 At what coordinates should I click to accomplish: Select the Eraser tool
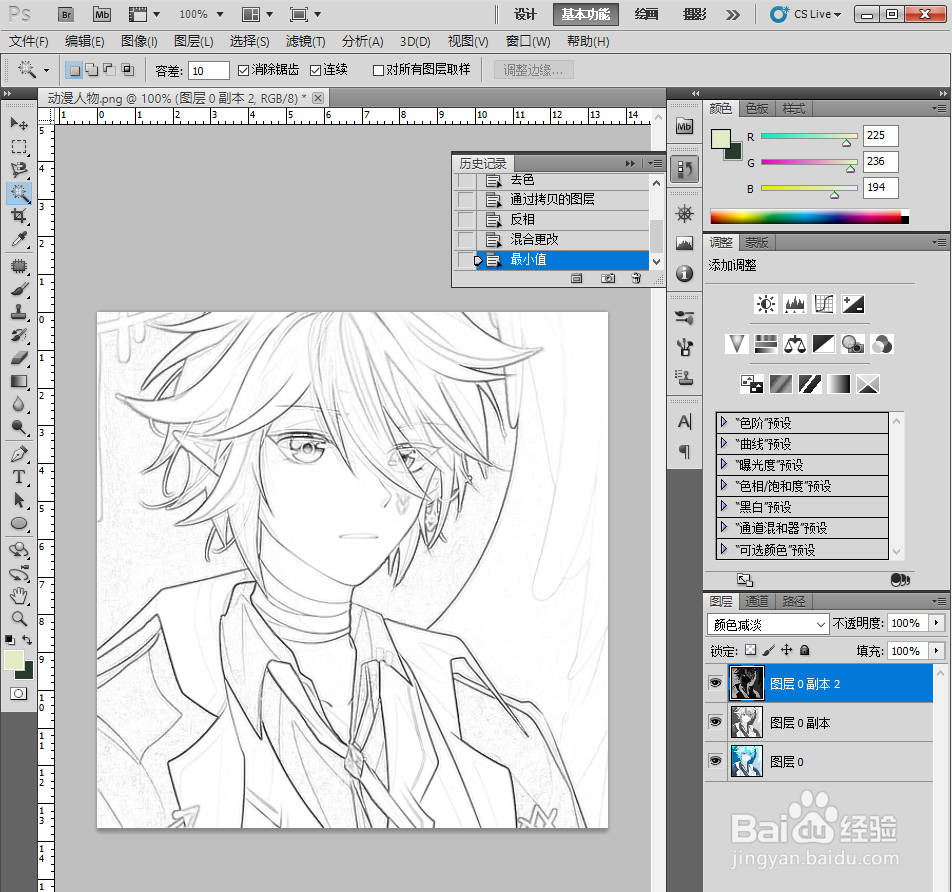pyautogui.click(x=19, y=358)
